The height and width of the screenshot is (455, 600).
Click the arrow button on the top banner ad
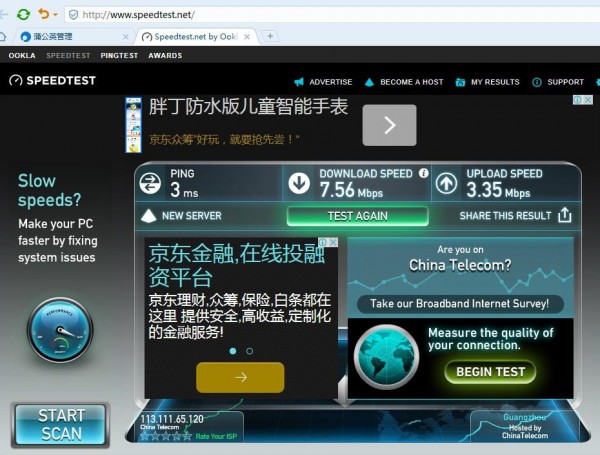pos(389,125)
